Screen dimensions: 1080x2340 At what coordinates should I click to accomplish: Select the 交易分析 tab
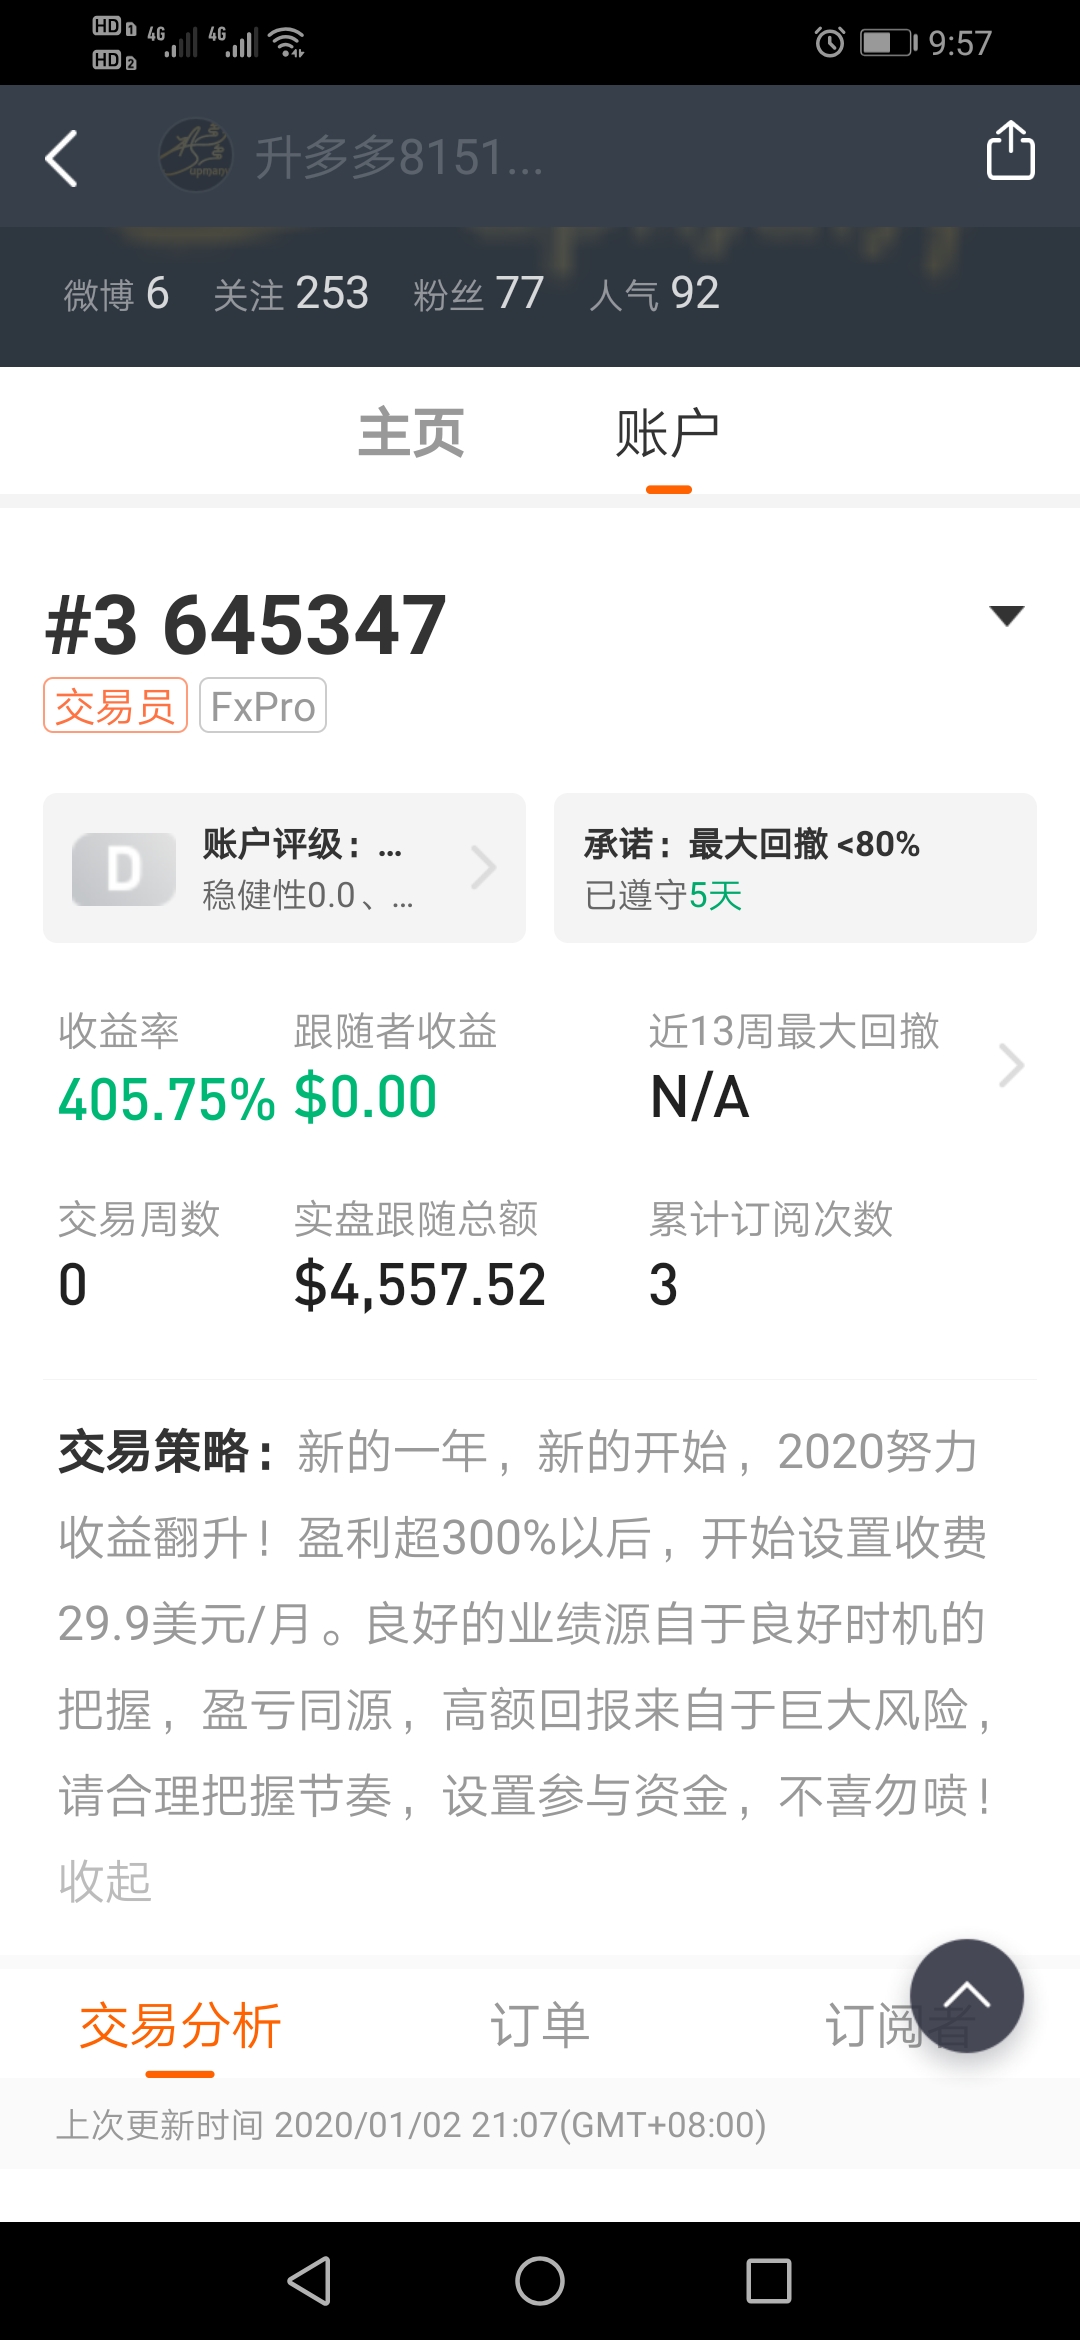180,2025
